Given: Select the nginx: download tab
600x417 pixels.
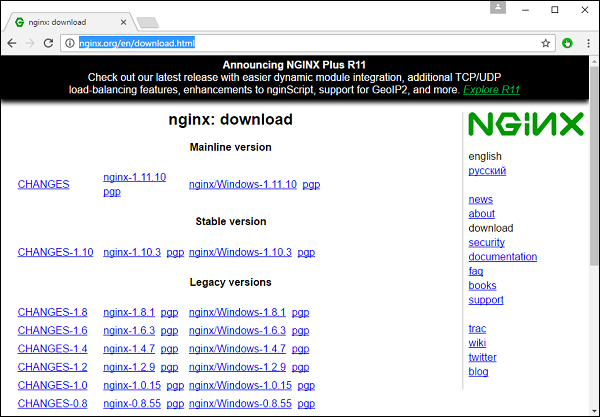Looking at the screenshot, I should 65,21.
